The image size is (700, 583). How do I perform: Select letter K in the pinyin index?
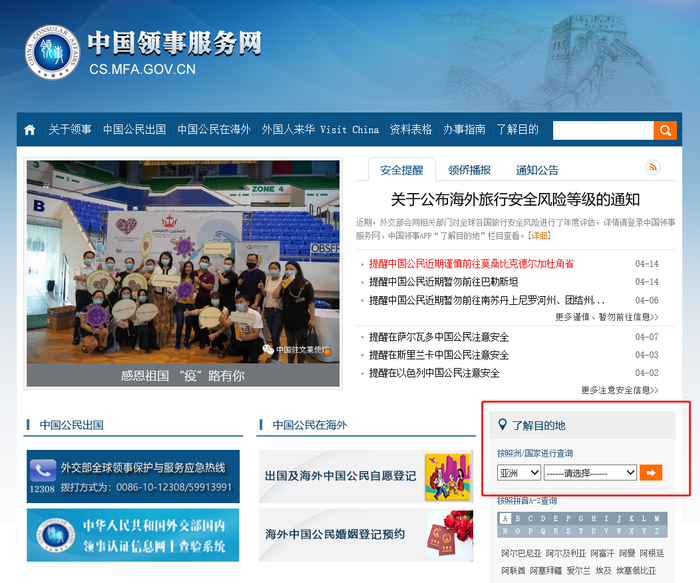(x=631, y=519)
